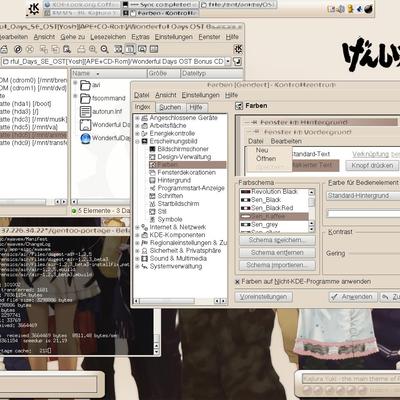
Task: Open the Standard-Hintergrund combo box
Action: click(x=363, y=196)
